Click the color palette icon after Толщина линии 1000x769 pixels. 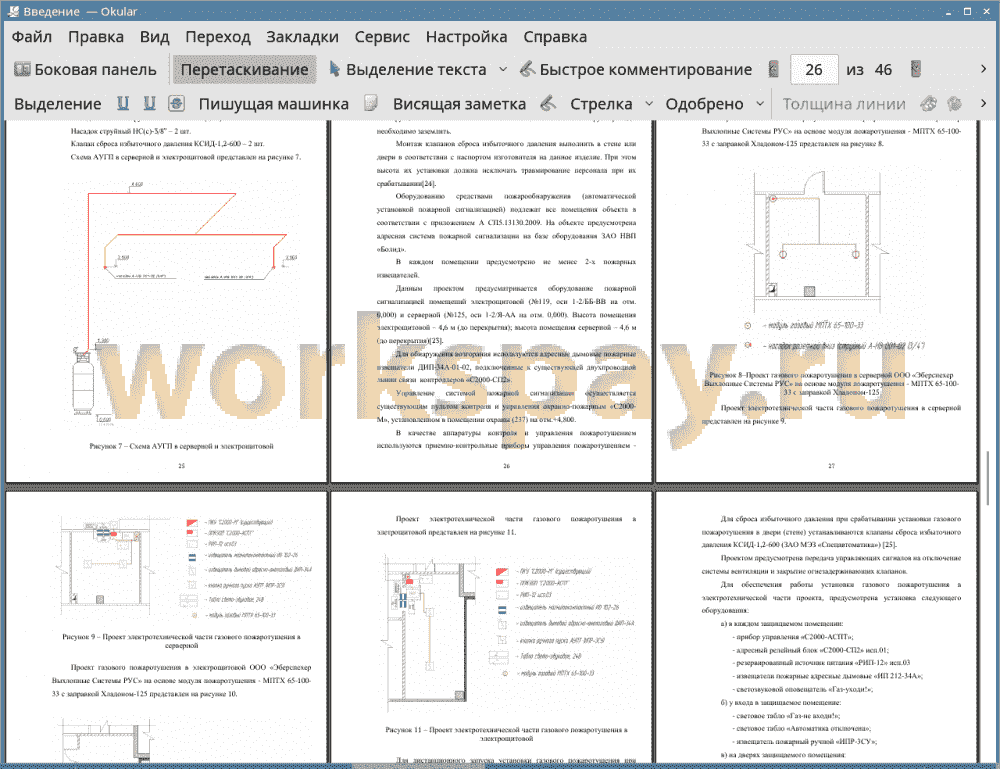[x=929, y=103]
